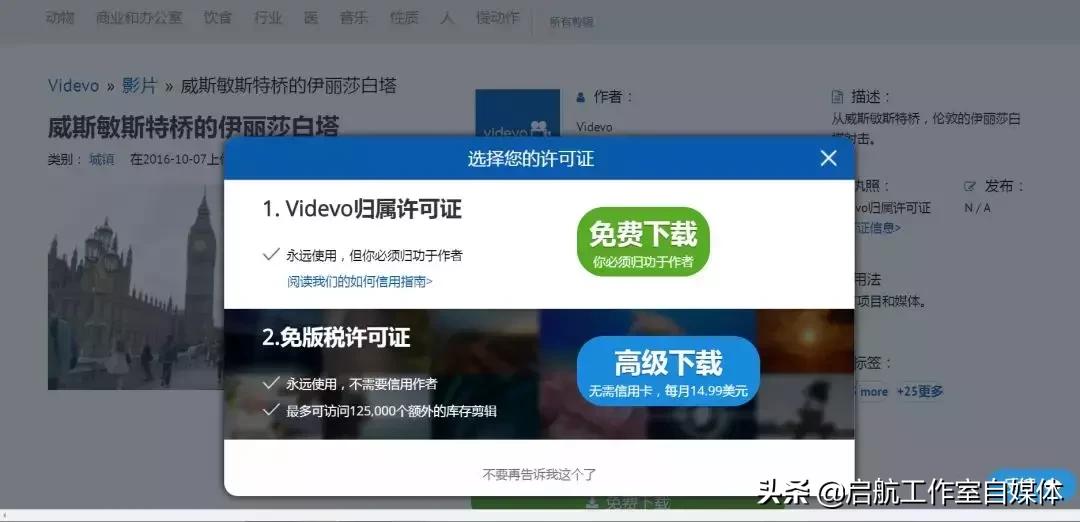Click the more tag button
This screenshot has width=1080, height=522.
click(872, 391)
